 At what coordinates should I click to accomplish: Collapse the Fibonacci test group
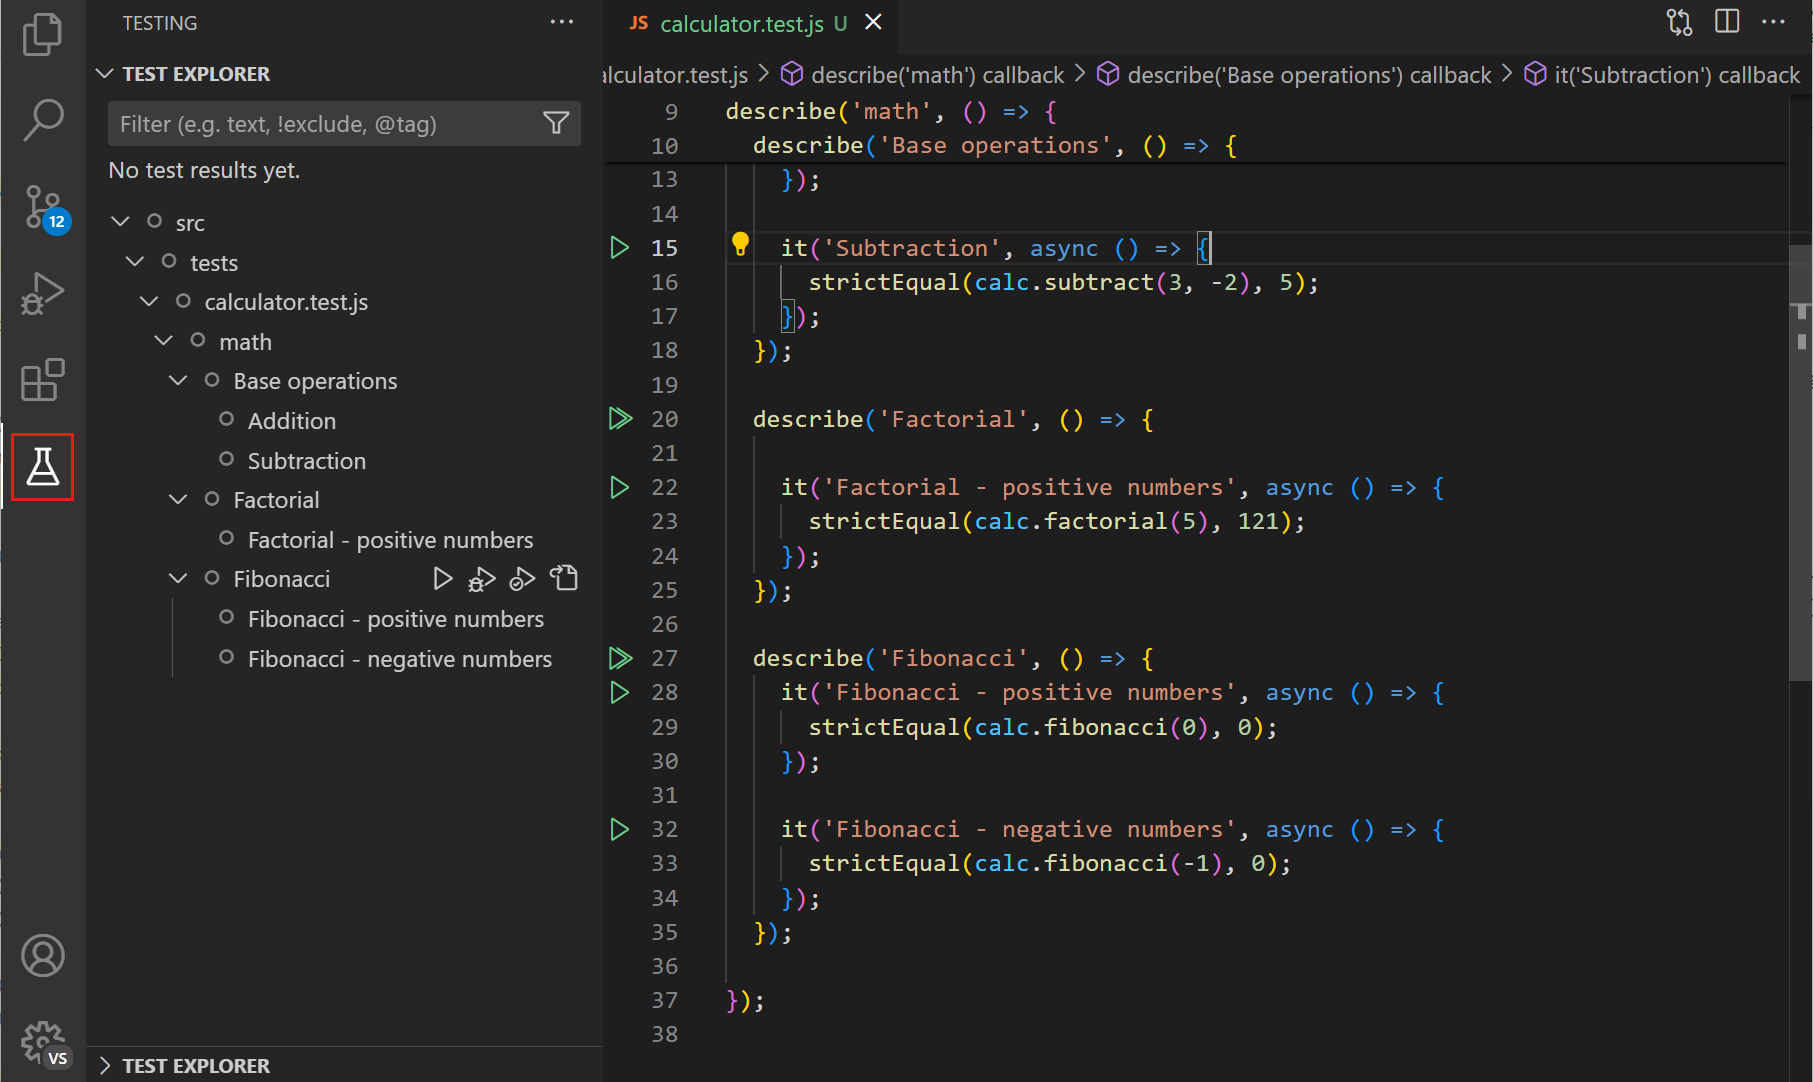178,578
